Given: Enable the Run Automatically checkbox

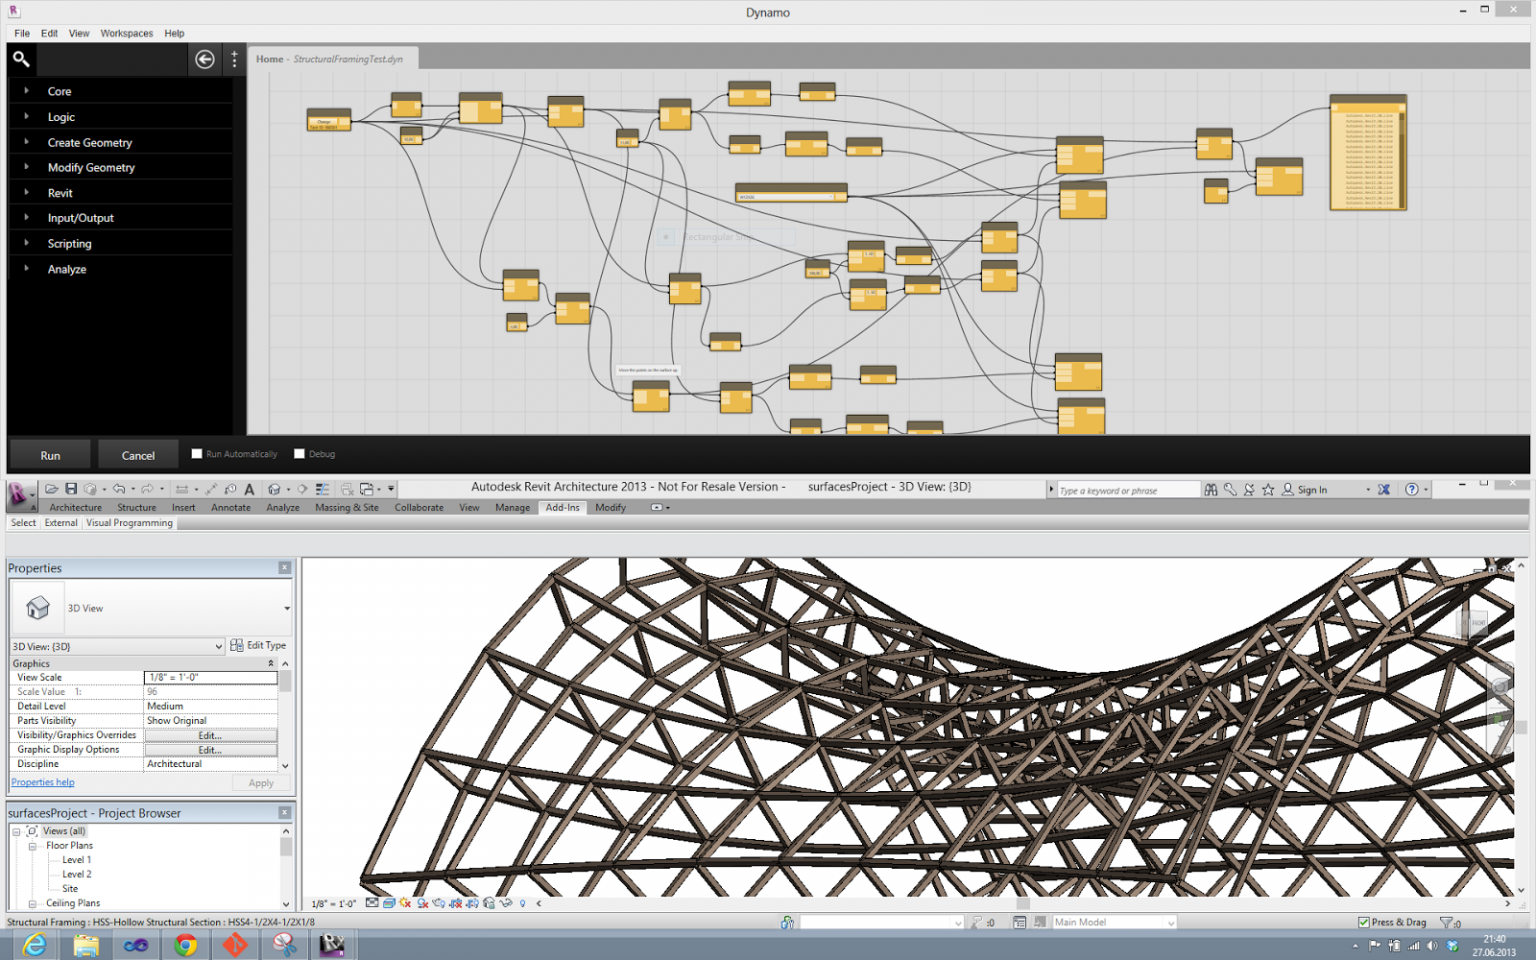Looking at the screenshot, I should click(197, 453).
